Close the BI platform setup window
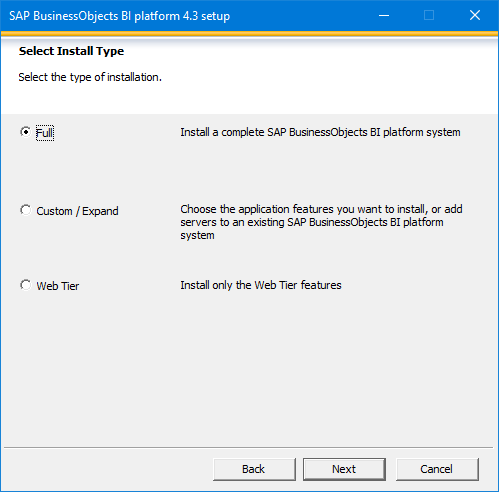Image resolution: width=499 pixels, height=492 pixels. pos(475,15)
